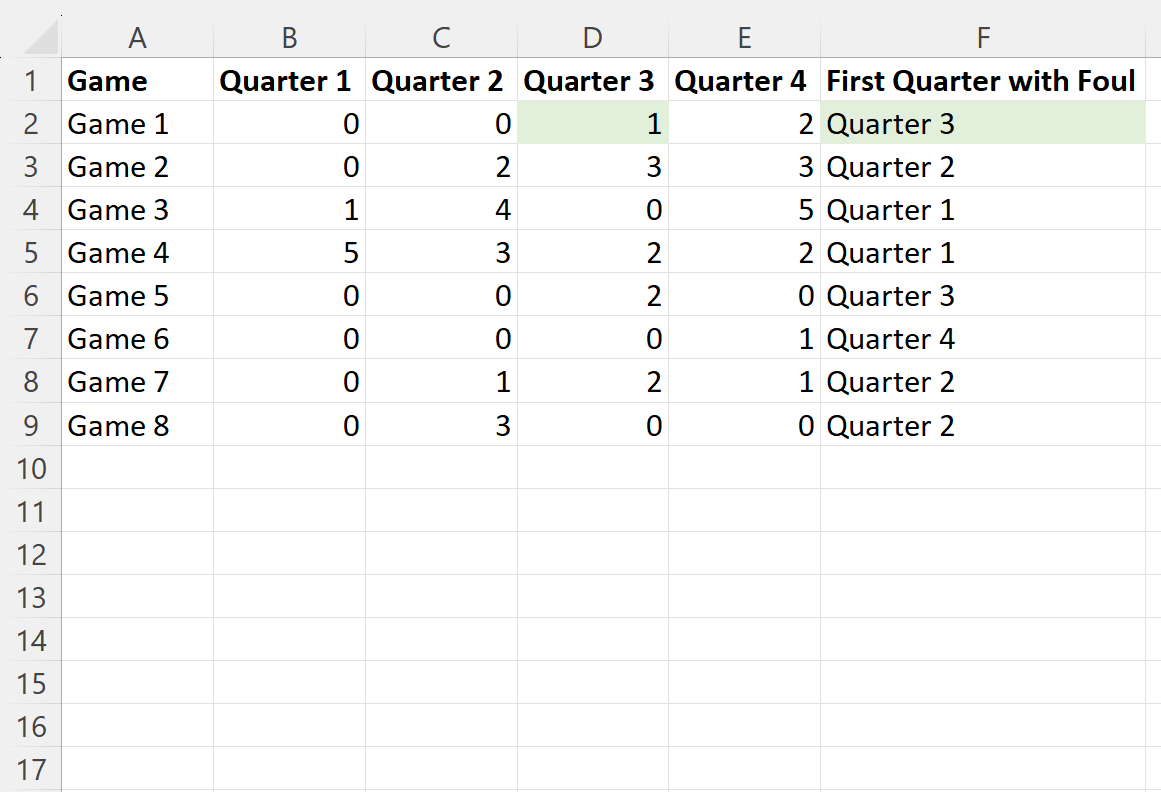Select column B header
This screenshot has height=792, width=1161.
288,38
